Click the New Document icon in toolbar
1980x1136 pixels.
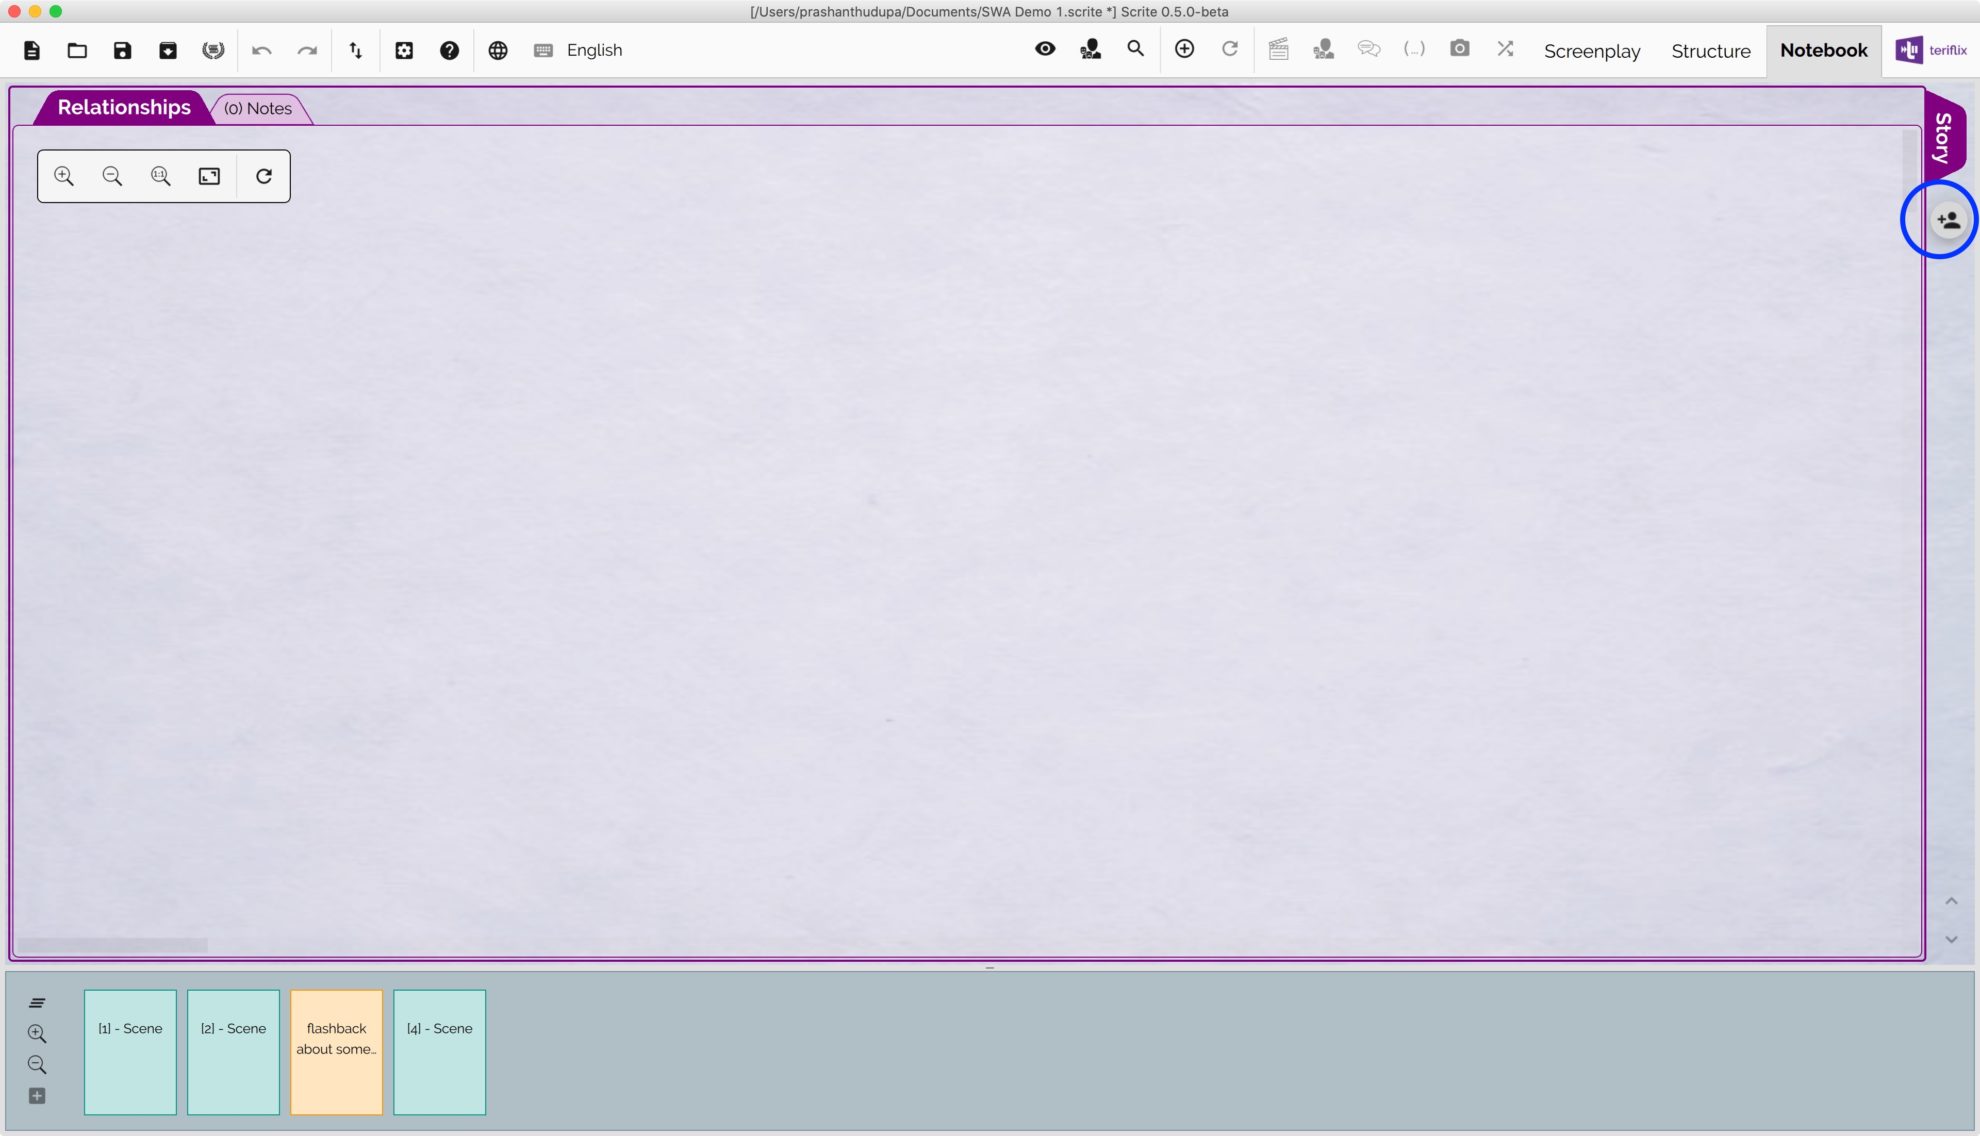[x=32, y=50]
